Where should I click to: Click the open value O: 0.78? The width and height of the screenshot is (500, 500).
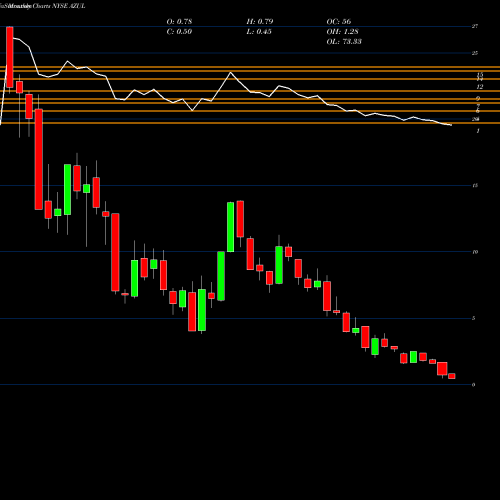pyautogui.click(x=179, y=22)
